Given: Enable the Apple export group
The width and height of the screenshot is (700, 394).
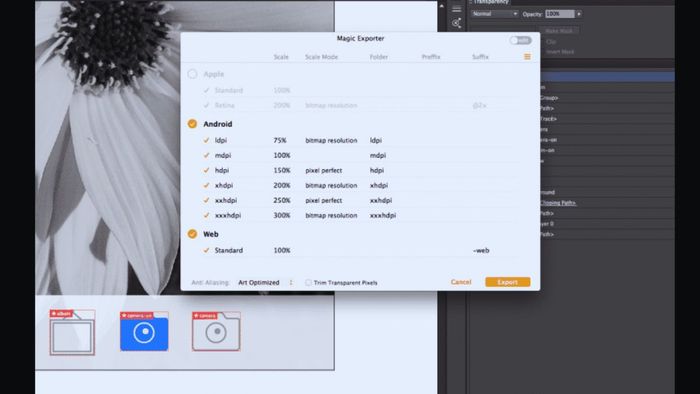Looking at the screenshot, I should 192,74.
